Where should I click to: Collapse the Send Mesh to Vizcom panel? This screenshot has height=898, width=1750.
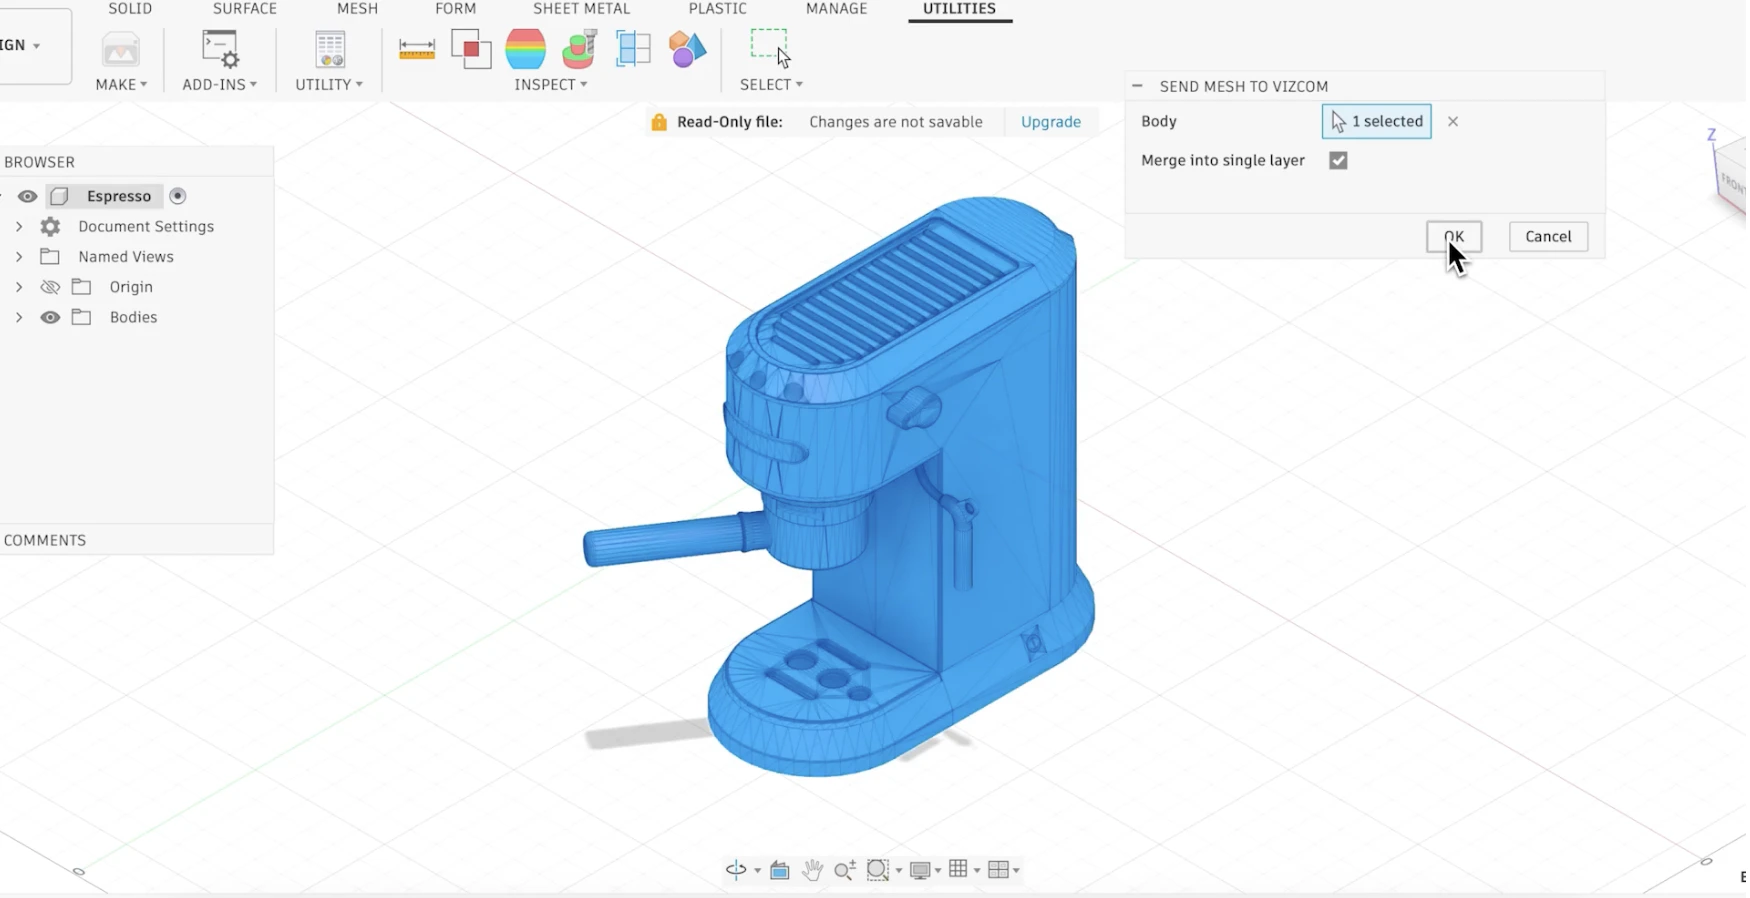click(x=1137, y=86)
